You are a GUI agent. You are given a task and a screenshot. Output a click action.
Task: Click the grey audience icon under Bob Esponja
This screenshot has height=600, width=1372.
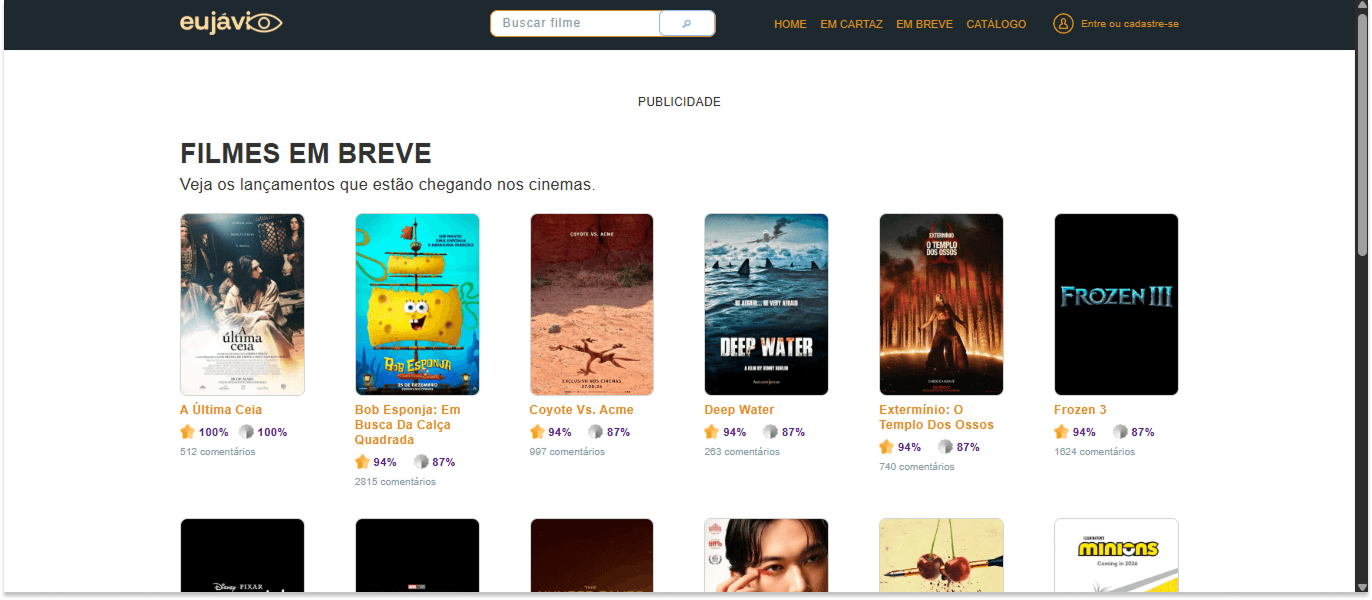point(421,462)
